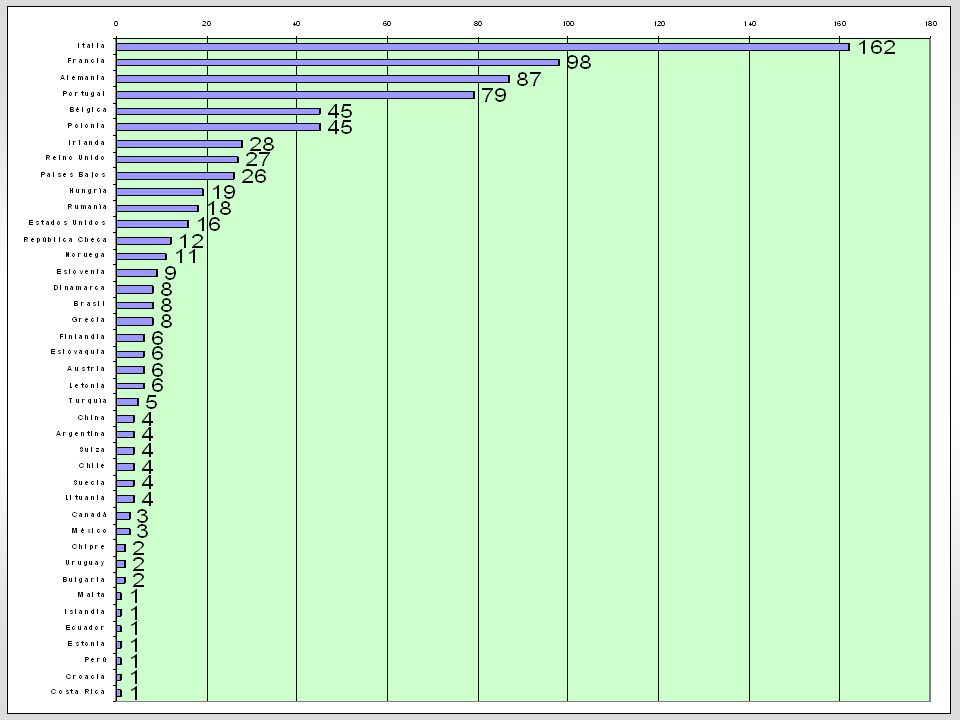This screenshot has height=720, width=960.
Task: Select the Suiza label
Action: [x=92, y=450]
